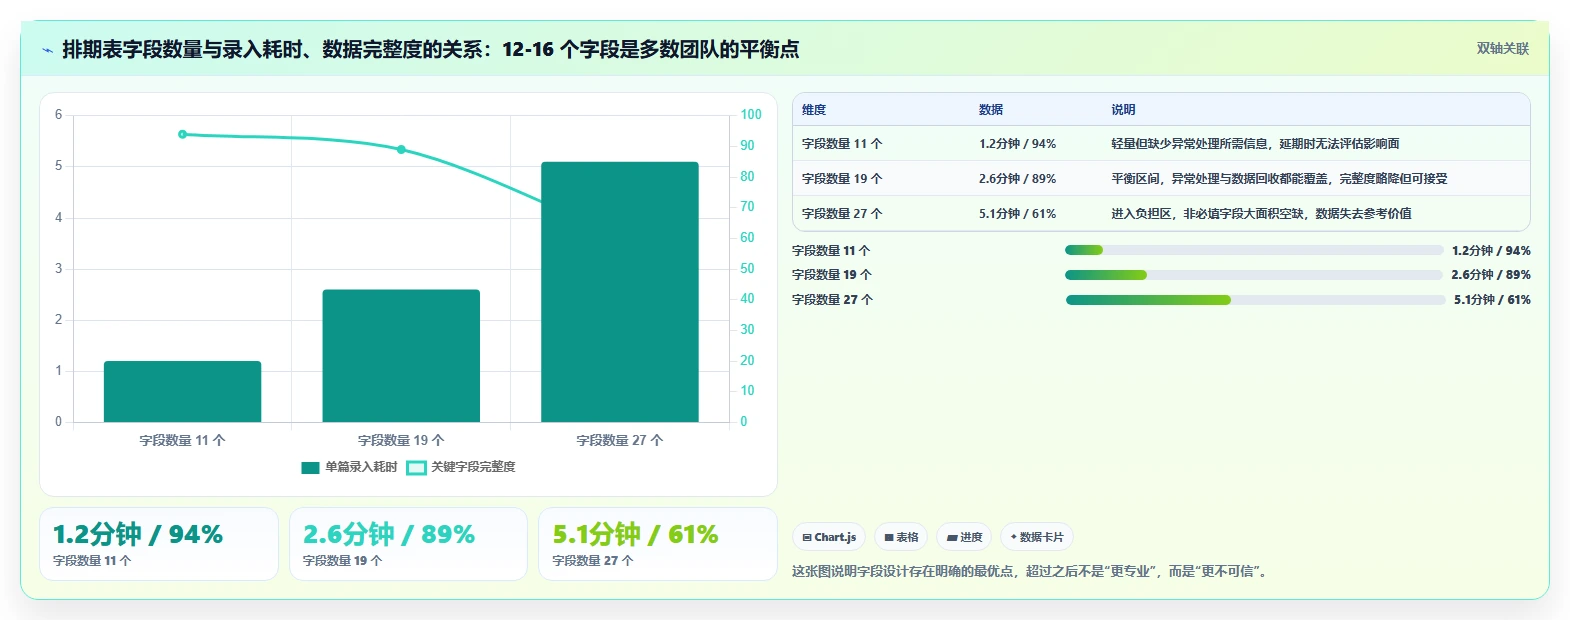Click the description starting 平衡区间
This screenshot has height=620, width=1570.
pos(1279,179)
